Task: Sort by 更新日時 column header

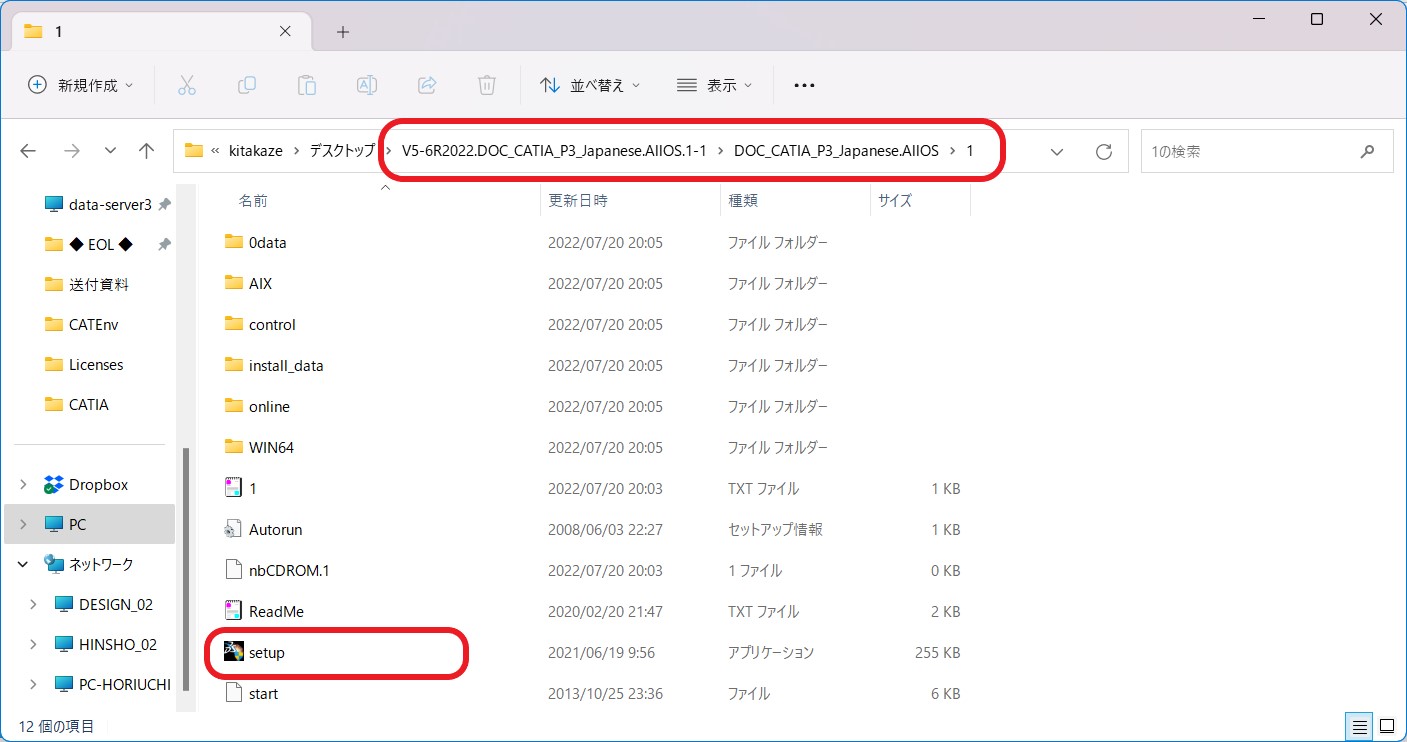Action: (x=578, y=200)
